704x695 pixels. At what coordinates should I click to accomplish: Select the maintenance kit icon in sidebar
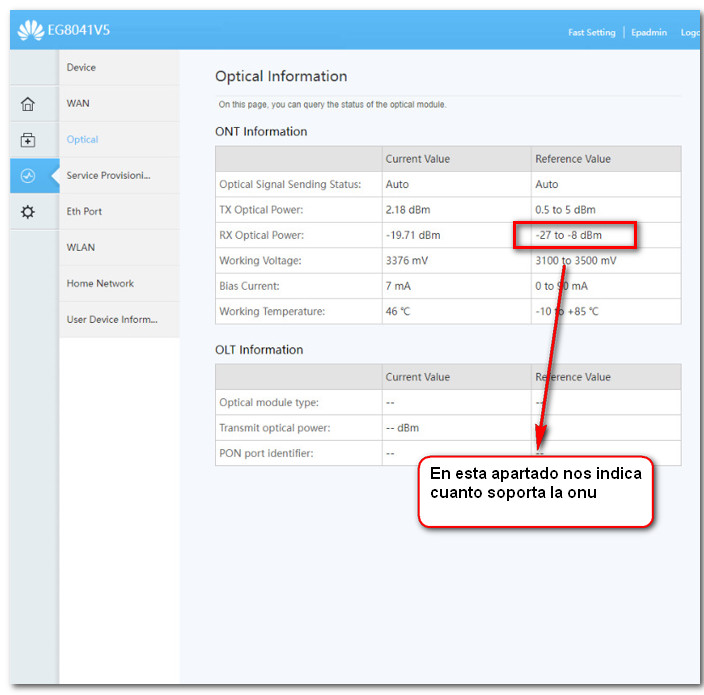click(28, 140)
